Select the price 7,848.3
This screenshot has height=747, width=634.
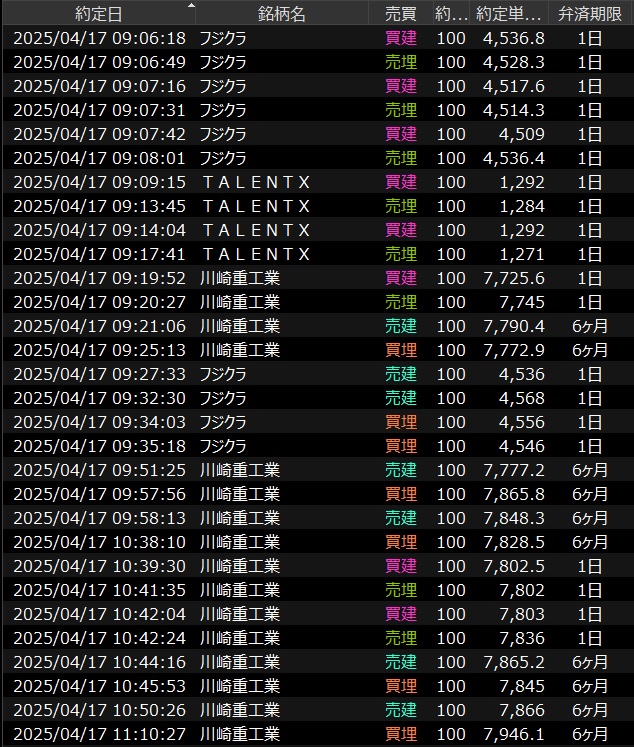click(x=513, y=518)
